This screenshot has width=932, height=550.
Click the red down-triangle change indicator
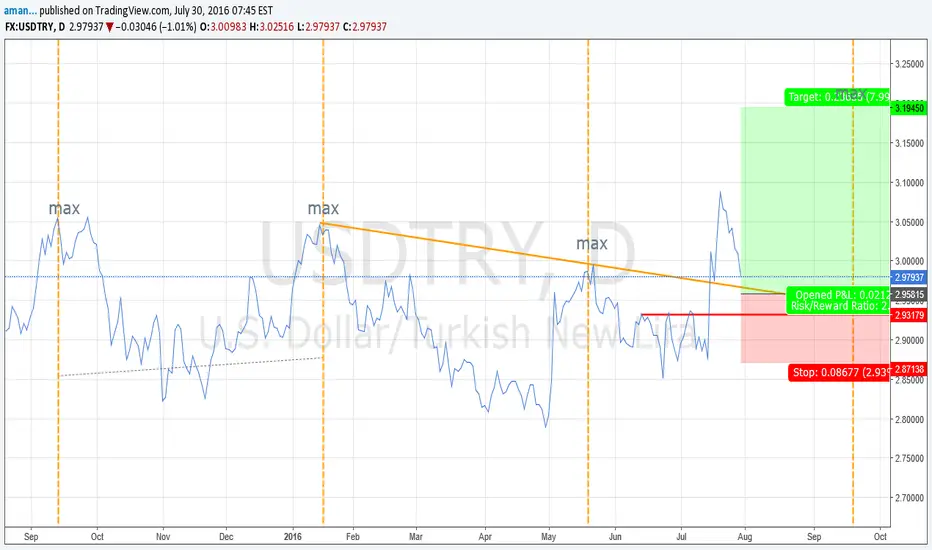[109, 27]
